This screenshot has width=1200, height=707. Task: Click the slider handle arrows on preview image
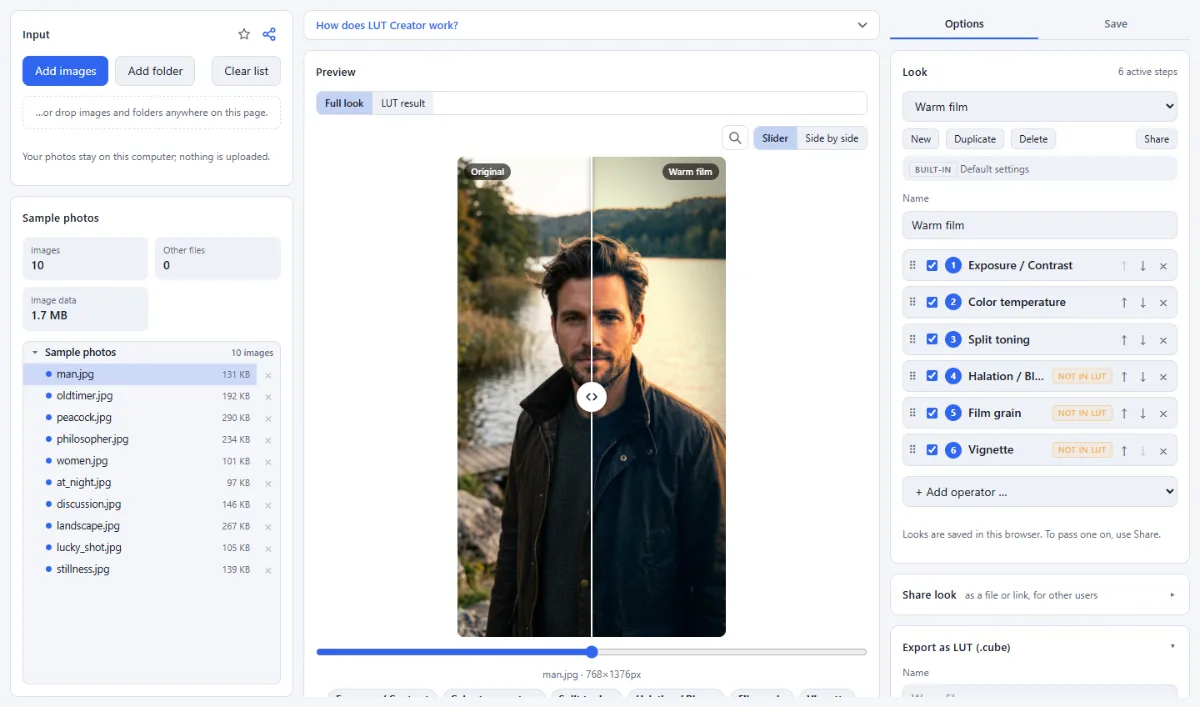[x=592, y=396]
